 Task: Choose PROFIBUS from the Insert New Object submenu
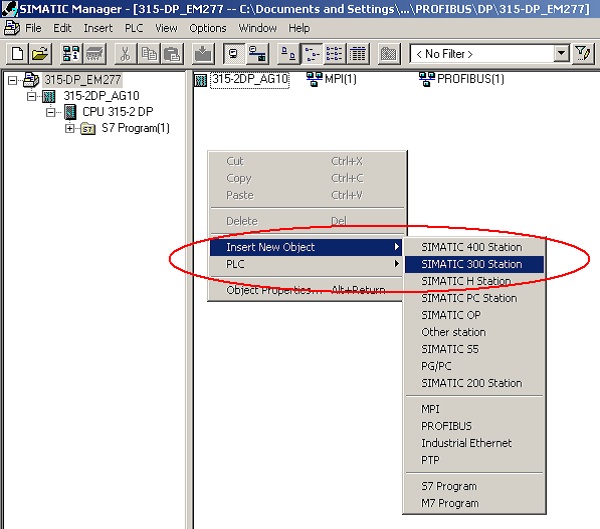(447, 426)
